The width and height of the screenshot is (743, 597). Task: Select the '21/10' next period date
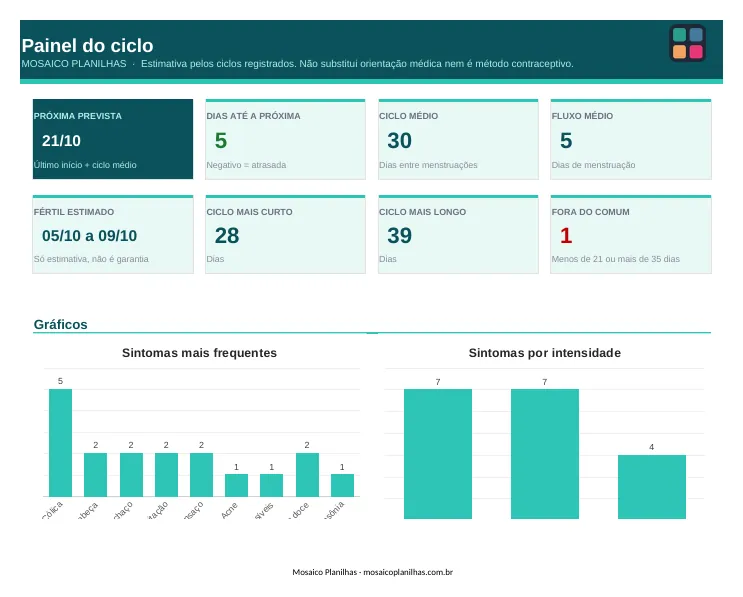pyautogui.click(x=61, y=141)
